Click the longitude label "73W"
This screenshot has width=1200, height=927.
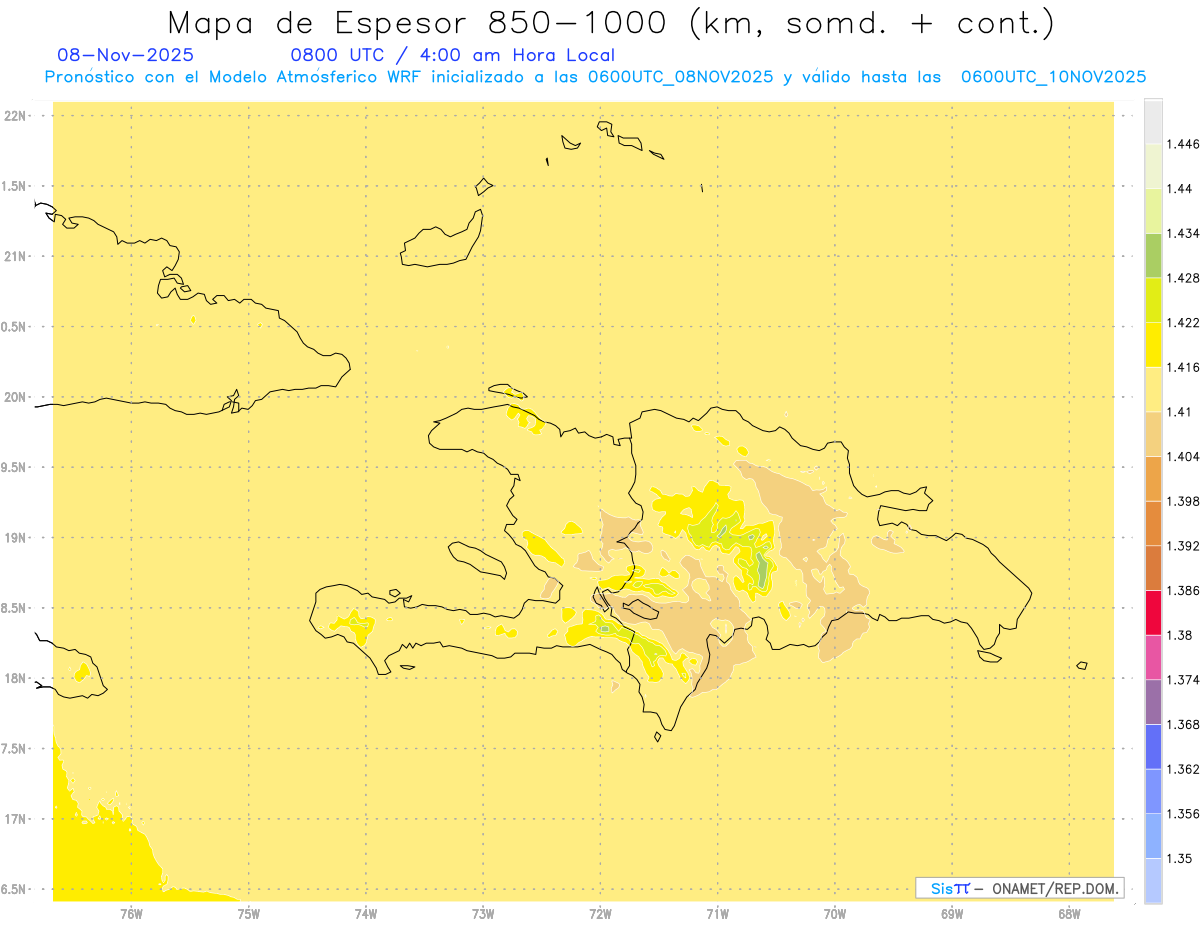tap(483, 913)
